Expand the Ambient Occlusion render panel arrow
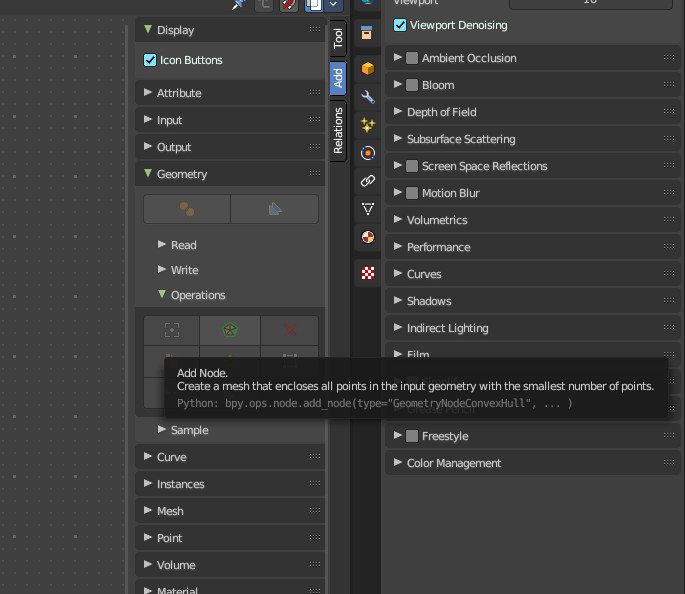The width and height of the screenshot is (685, 594). [398, 58]
